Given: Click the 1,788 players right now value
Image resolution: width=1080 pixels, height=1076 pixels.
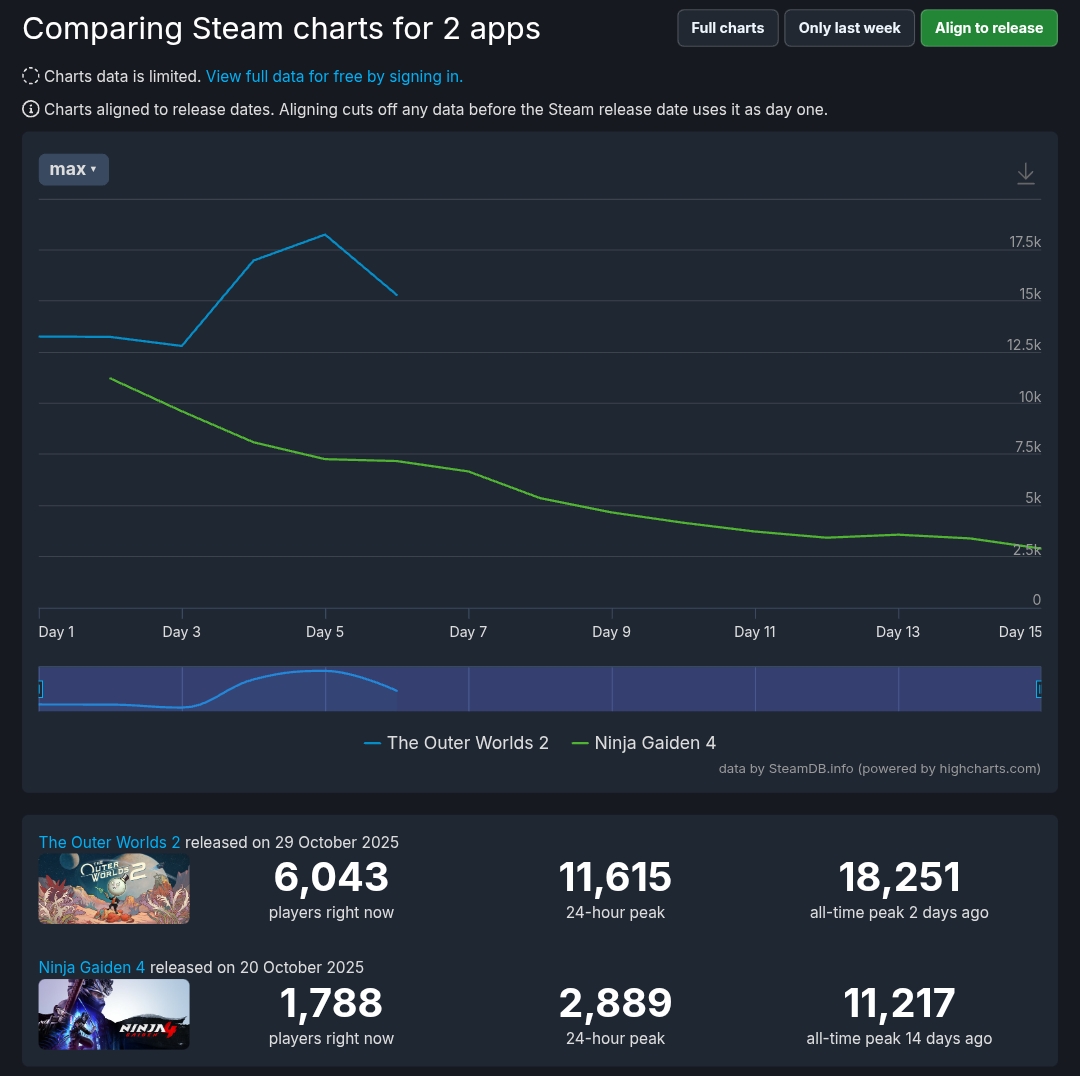Looking at the screenshot, I should tap(331, 1003).
